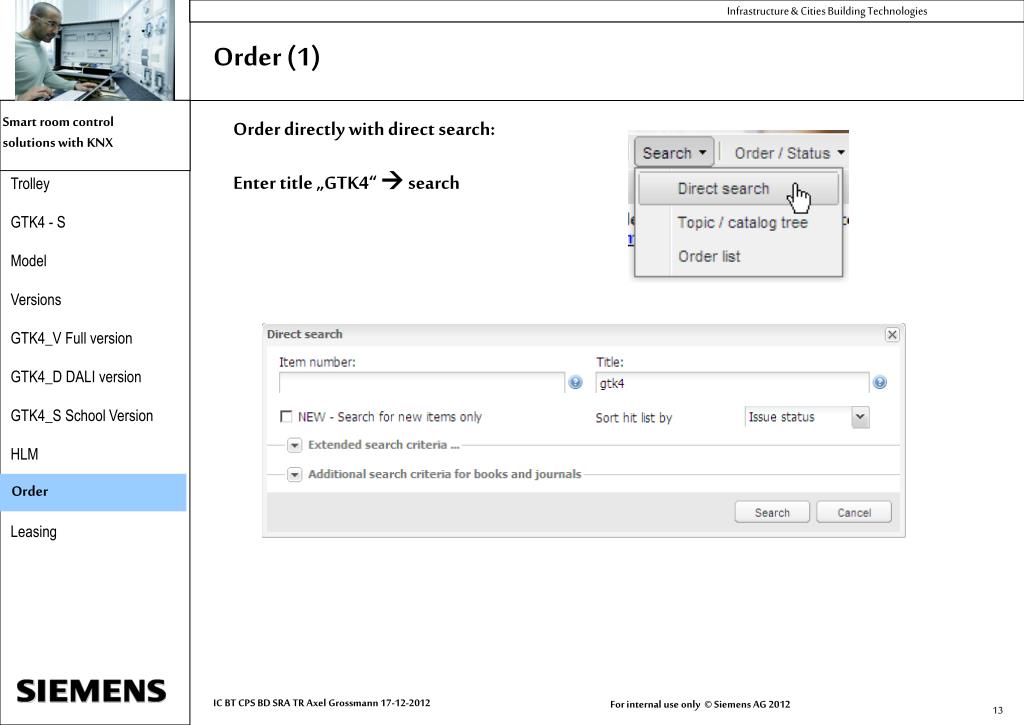Screen dimensions: 1024x725
Task: Click the Search button in dialog
Action: click(x=772, y=513)
